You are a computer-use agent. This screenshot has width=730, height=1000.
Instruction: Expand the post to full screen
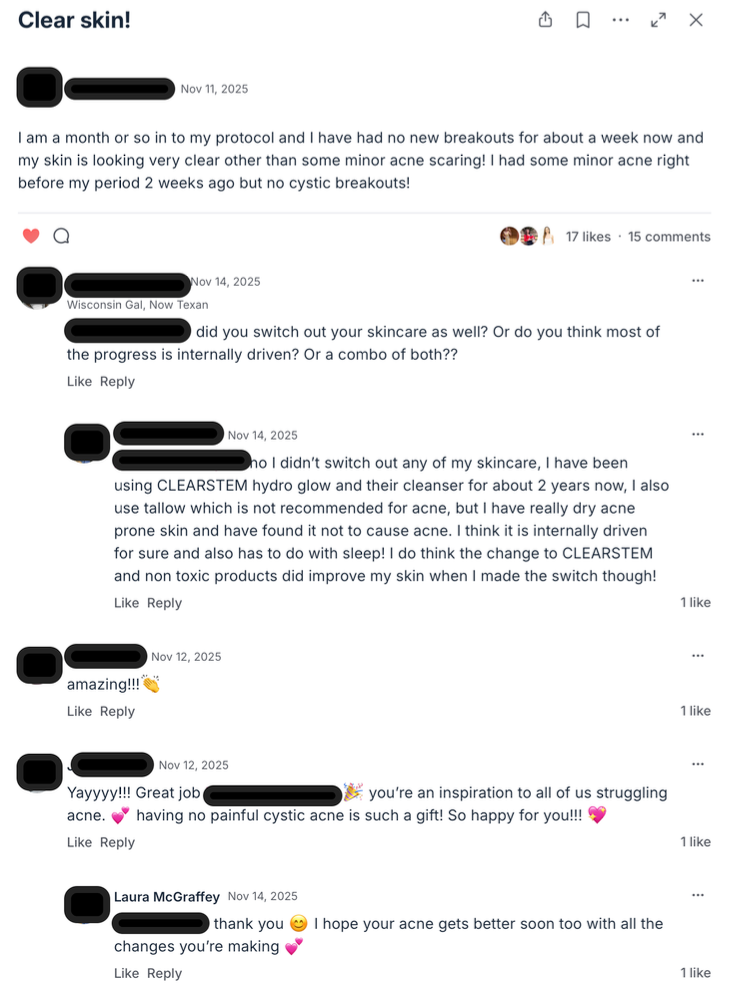(658, 20)
